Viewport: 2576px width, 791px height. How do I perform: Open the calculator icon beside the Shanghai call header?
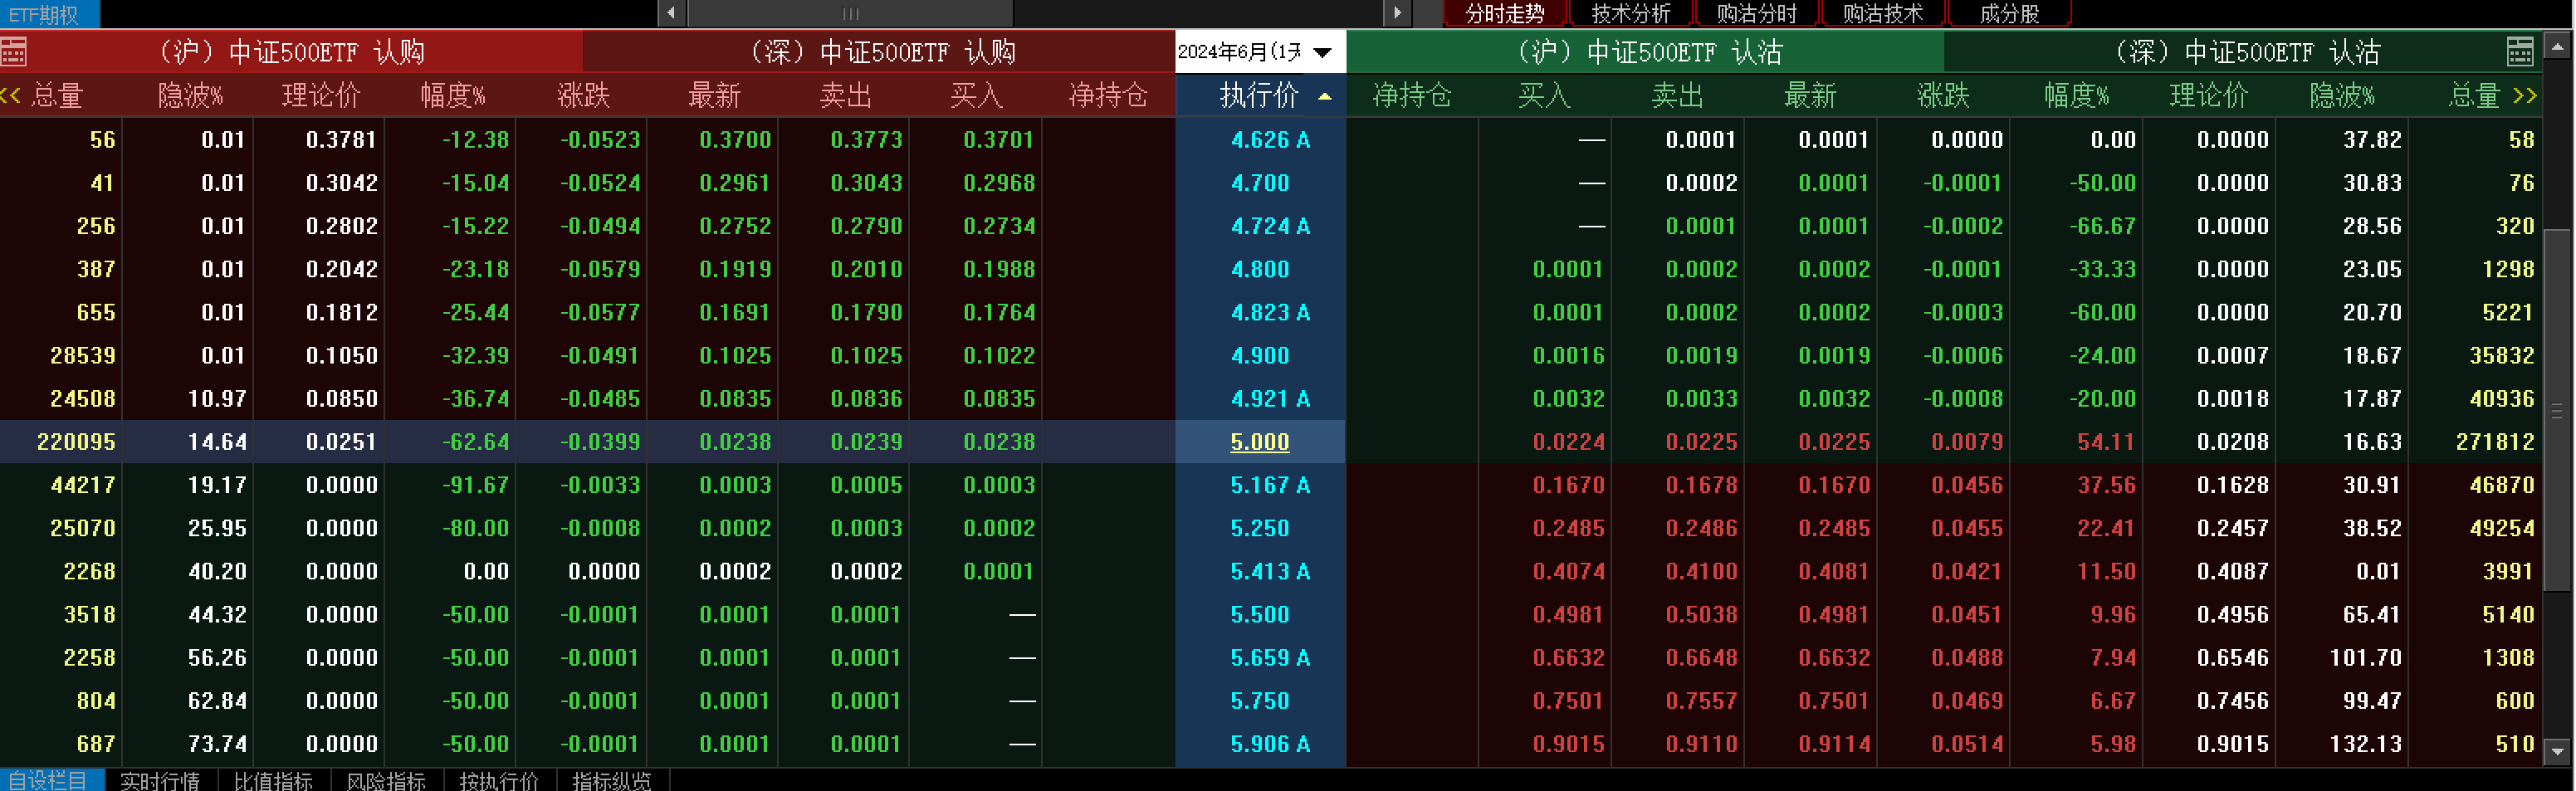13,52
